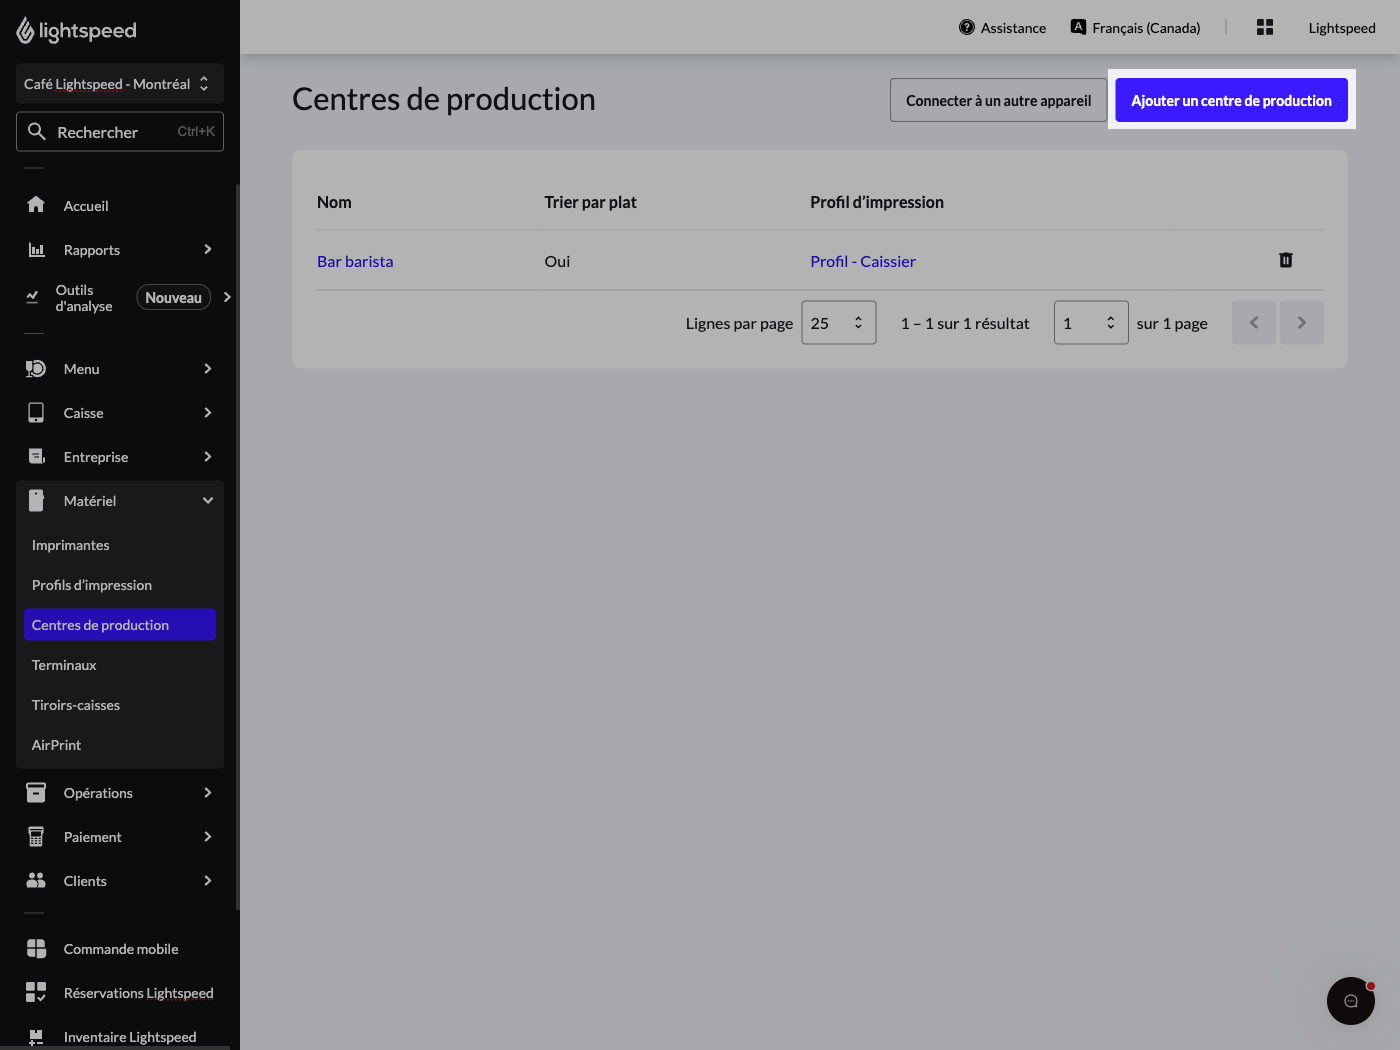Click Connecter à un autre appareil

pyautogui.click(x=998, y=100)
